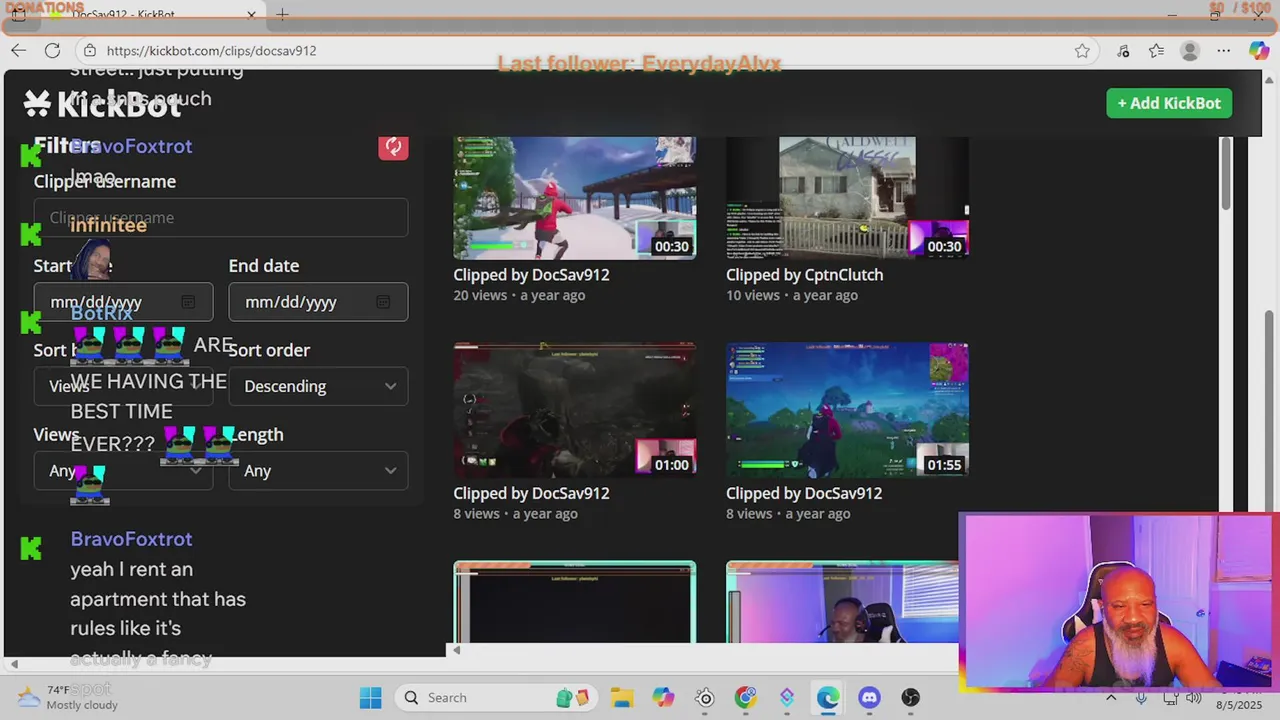The image size is (1280, 720).
Task: Open End date calendar picker
Action: [x=383, y=302]
